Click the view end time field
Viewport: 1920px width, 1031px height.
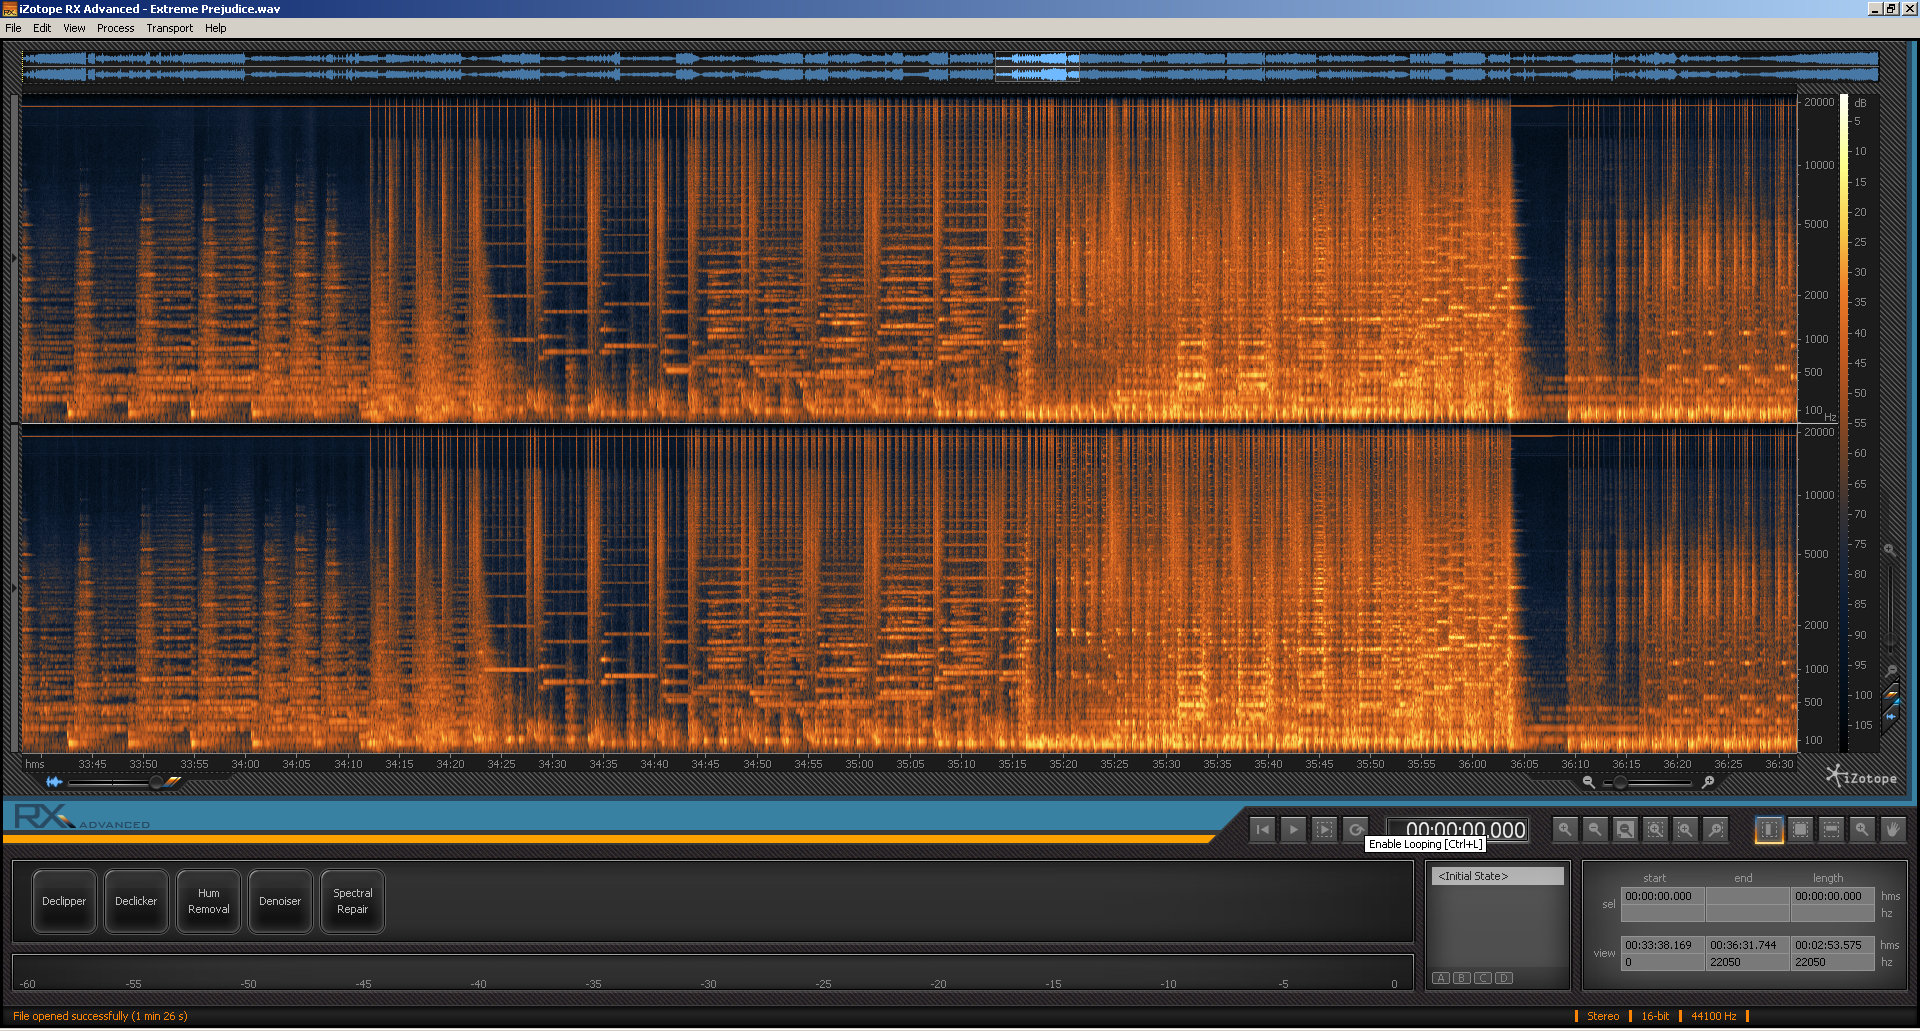tap(1747, 945)
